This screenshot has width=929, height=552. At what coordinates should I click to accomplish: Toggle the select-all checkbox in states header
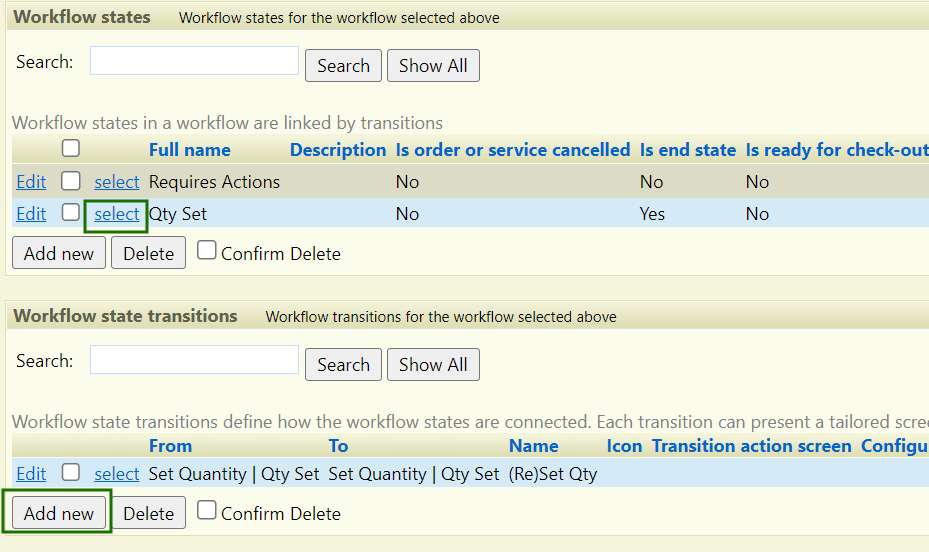(71, 148)
